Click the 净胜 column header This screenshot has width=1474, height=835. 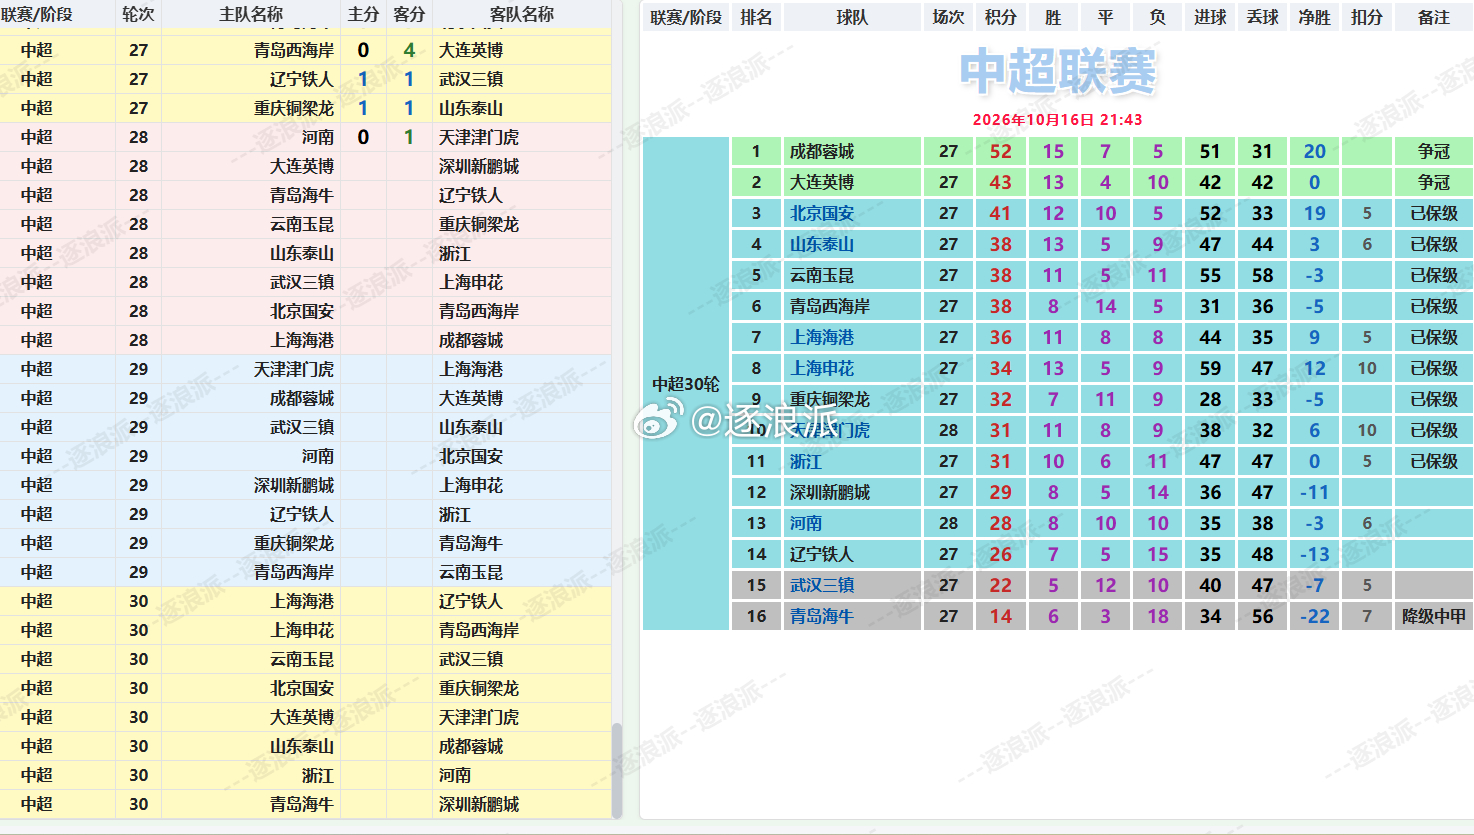[1314, 17]
